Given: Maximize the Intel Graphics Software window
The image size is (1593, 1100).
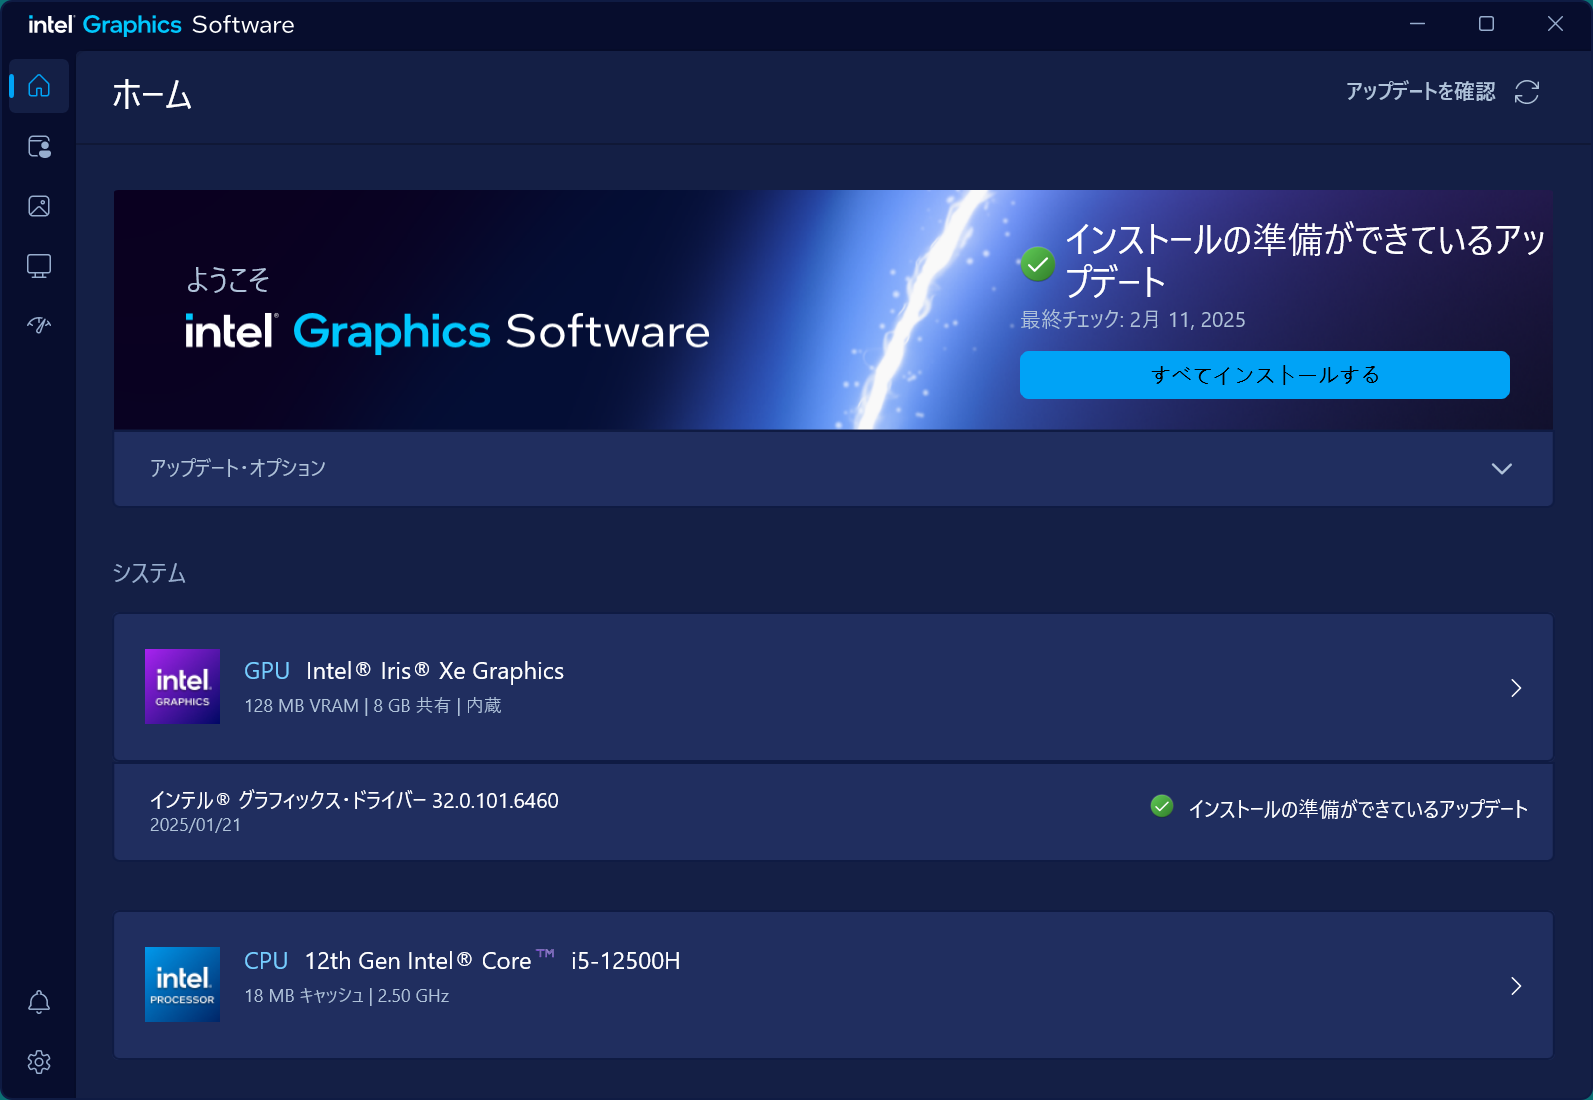Looking at the screenshot, I should pyautogui.click(x=1486, y=24).
